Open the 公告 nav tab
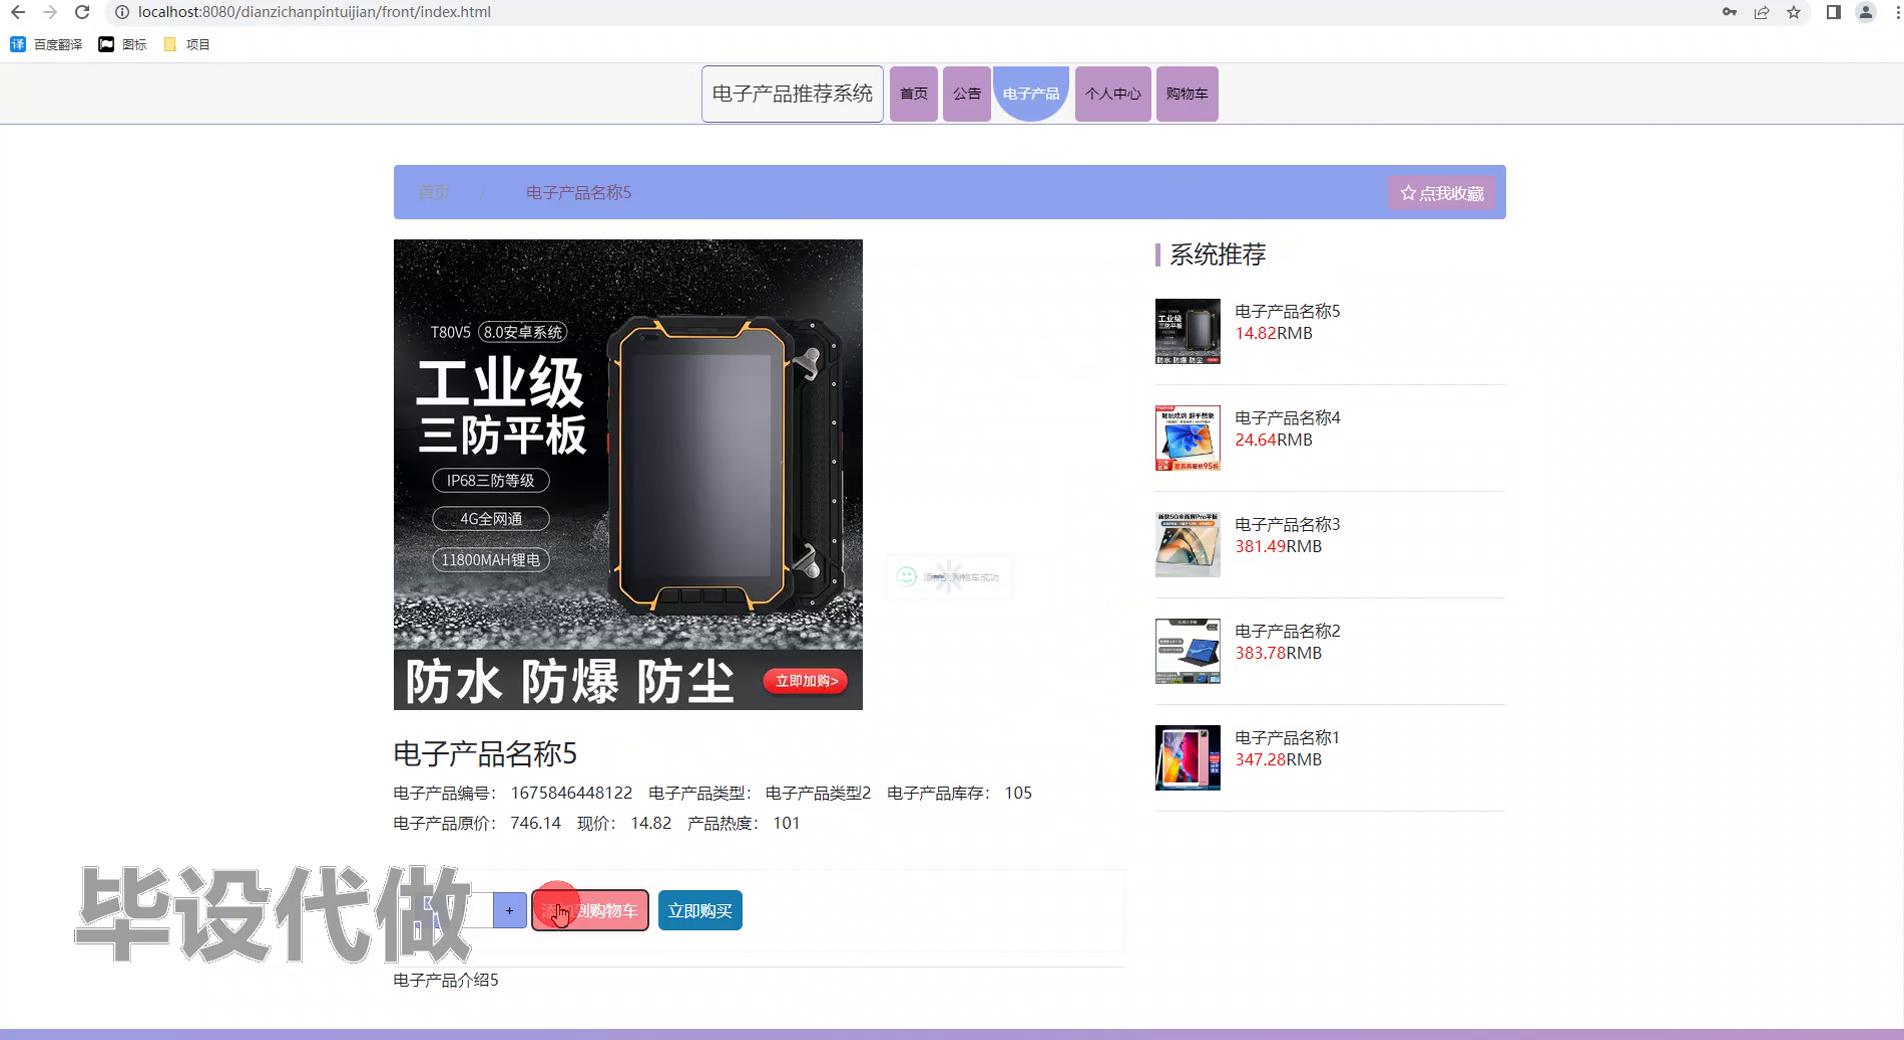 [966, 94]
